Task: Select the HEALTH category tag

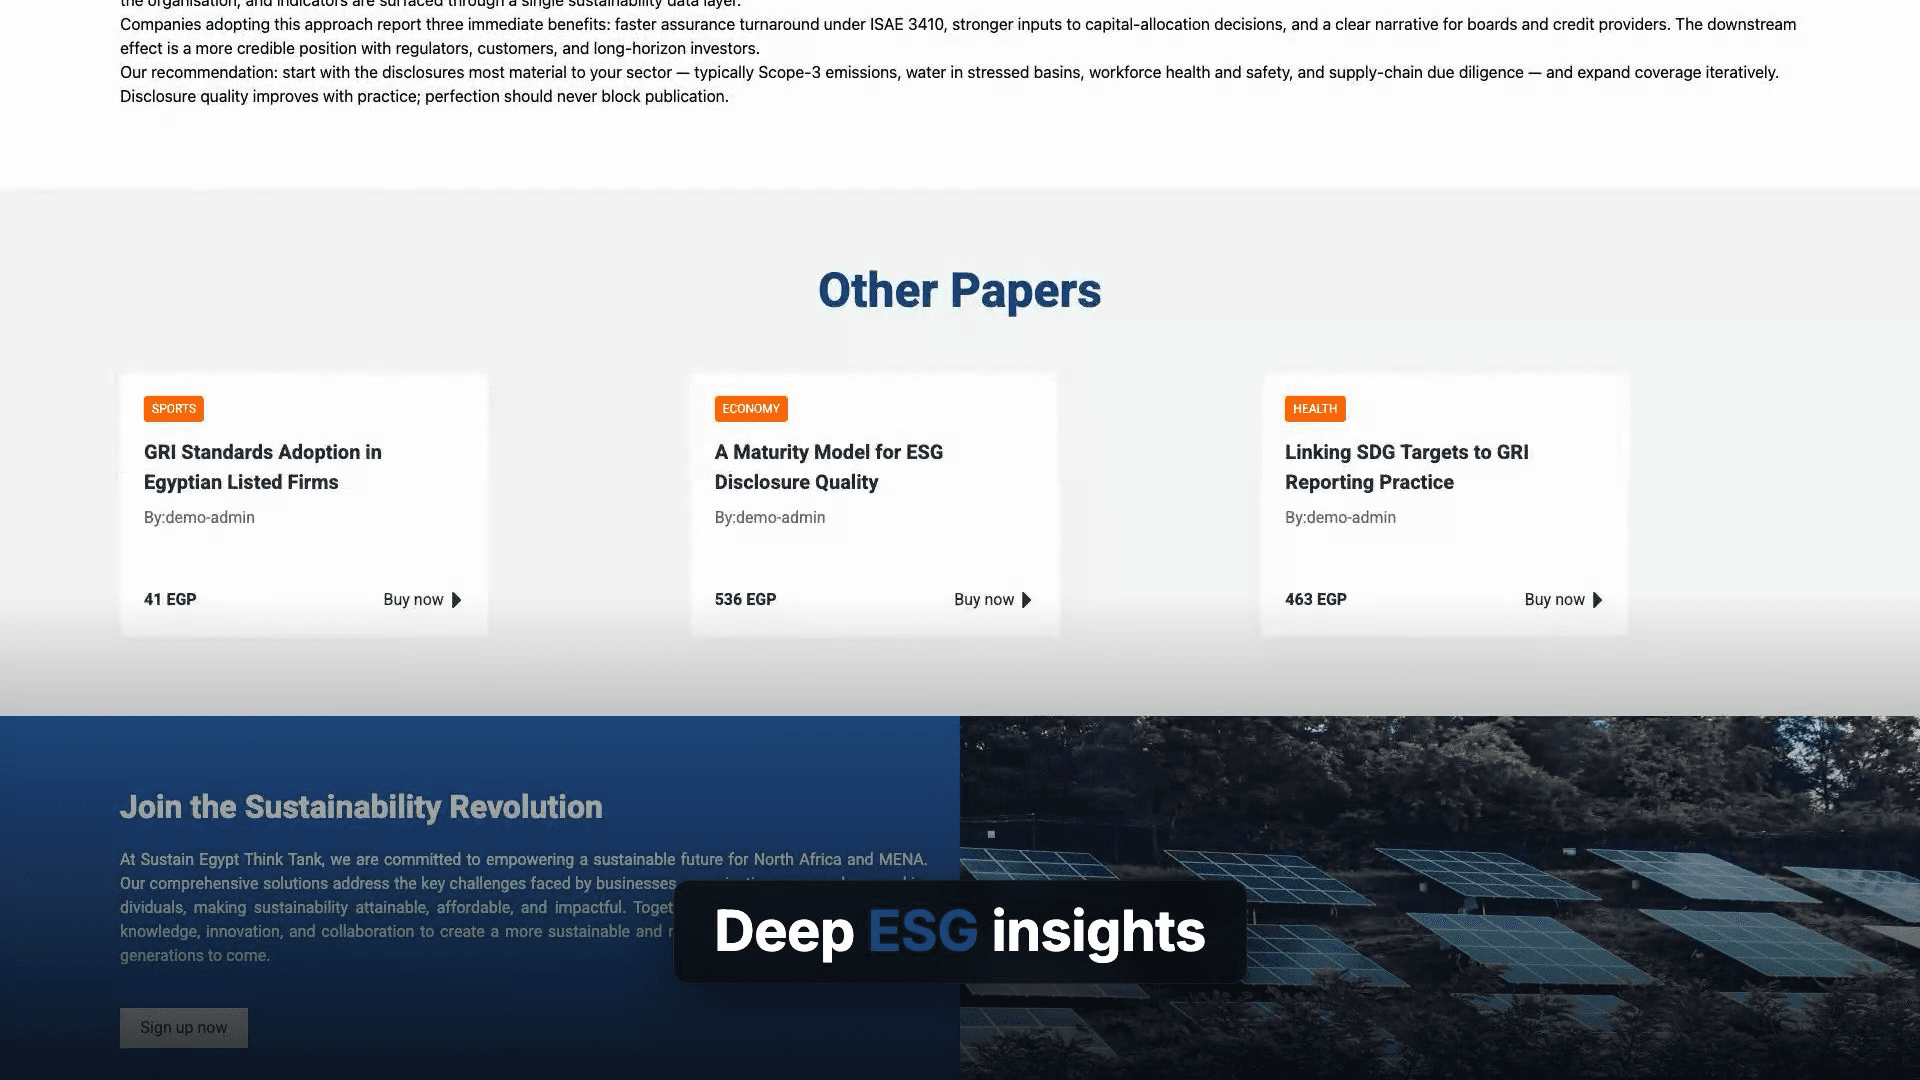Action: 1315,409
